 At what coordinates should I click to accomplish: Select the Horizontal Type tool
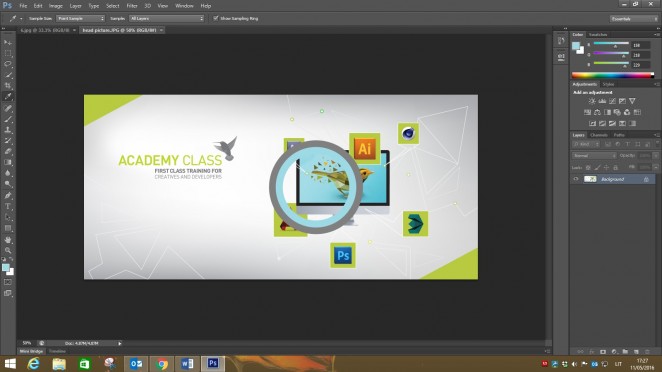tap(8, 206)
